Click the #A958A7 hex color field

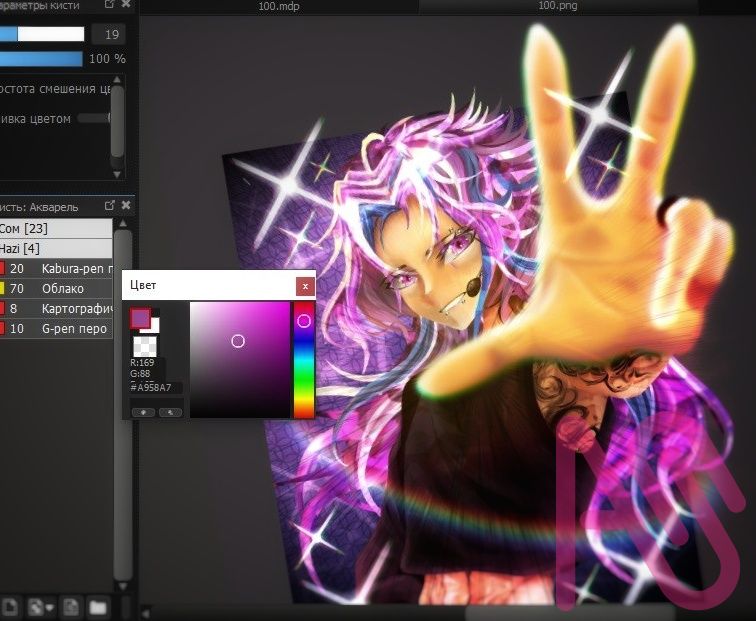(155, 388)
